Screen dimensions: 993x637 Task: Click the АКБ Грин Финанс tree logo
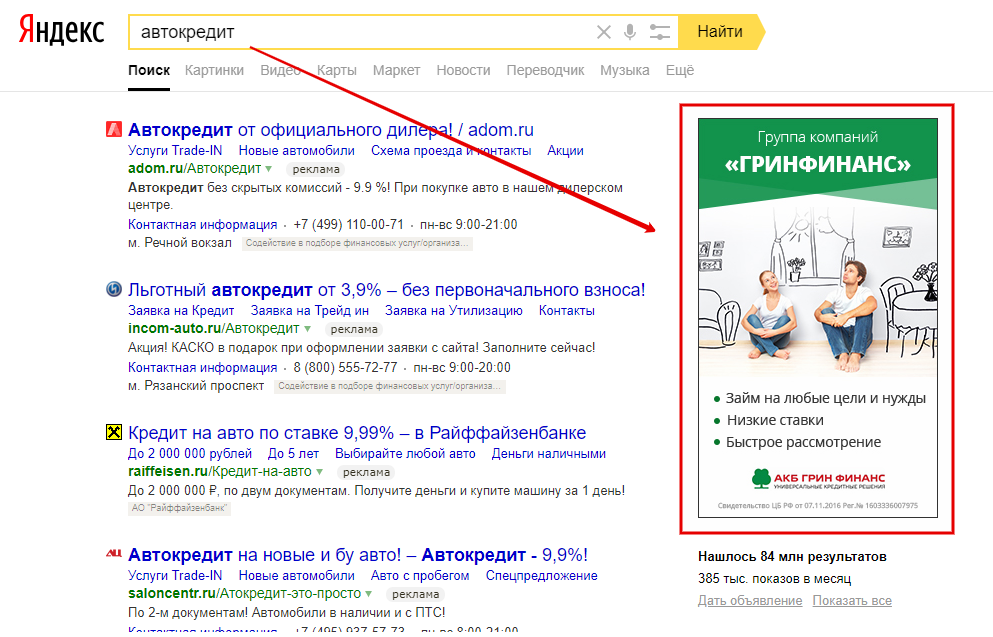[761, 478]
